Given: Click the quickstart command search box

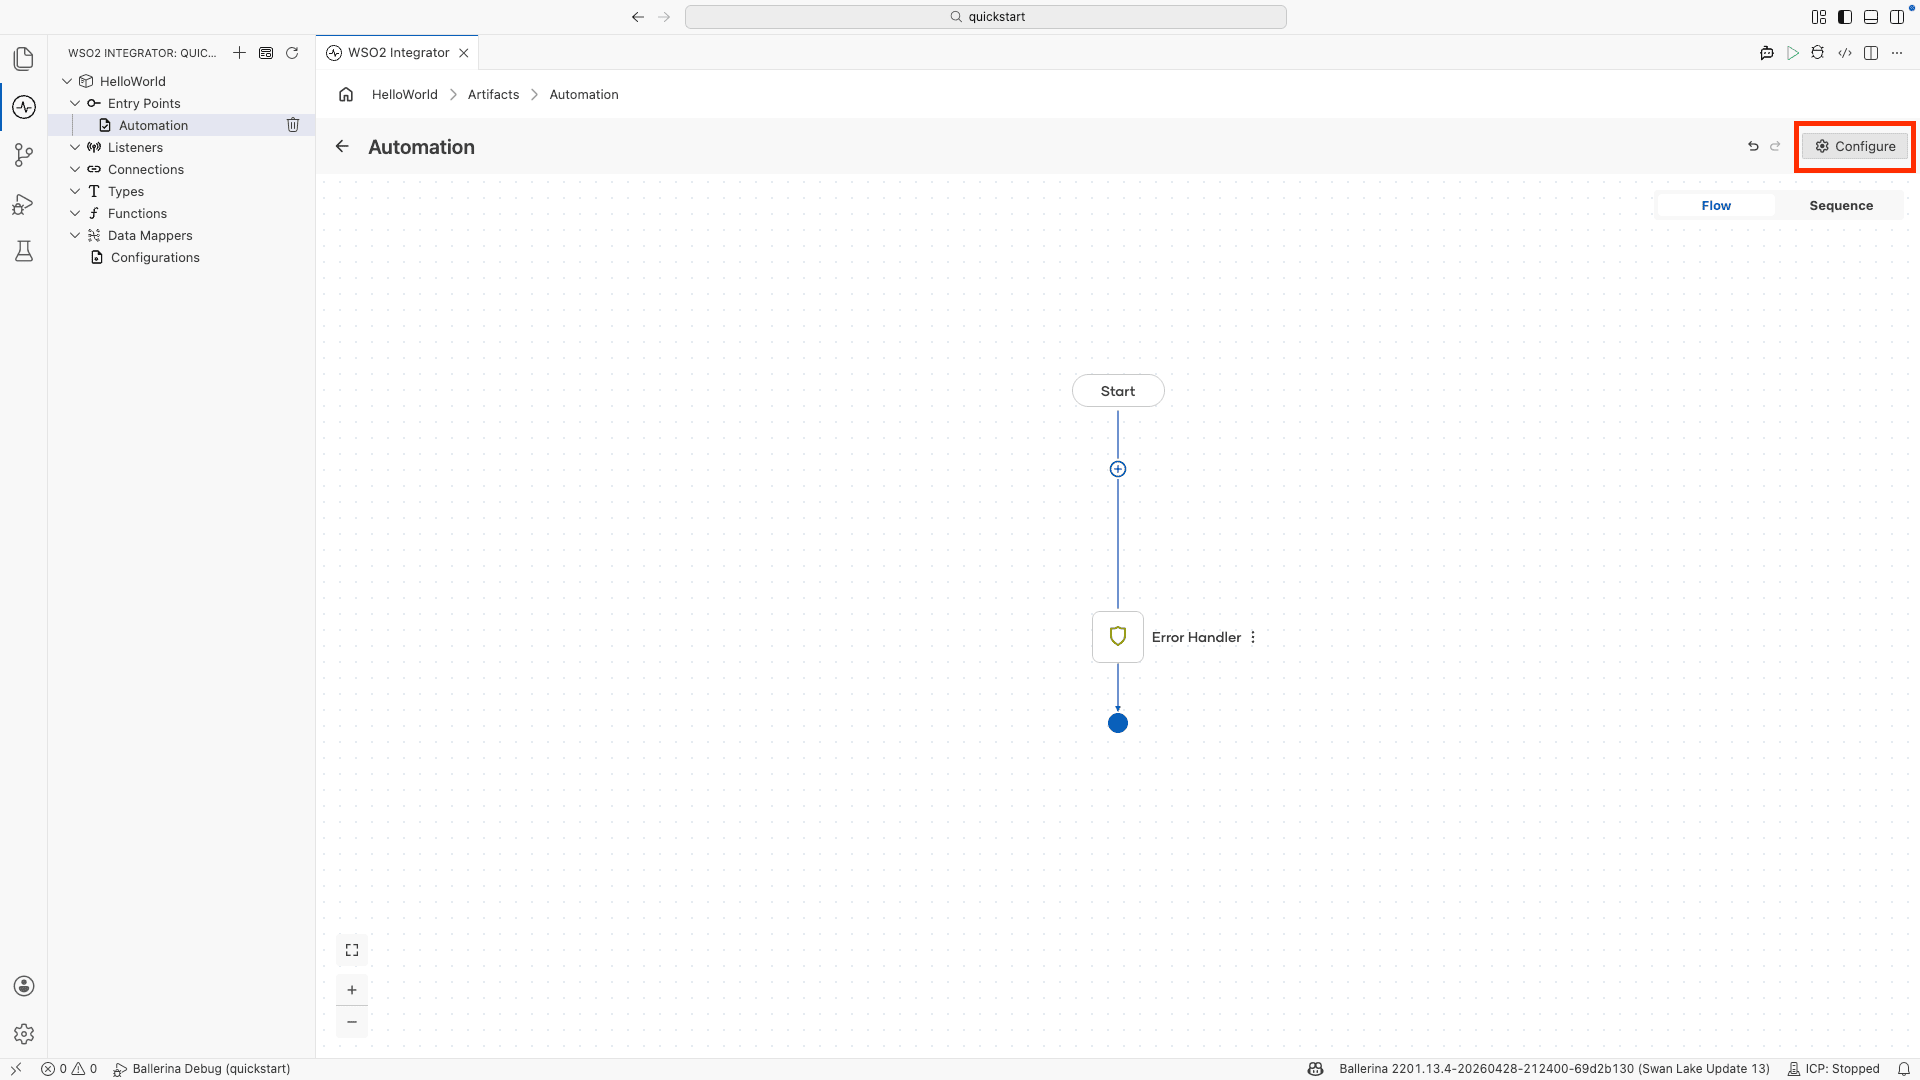Looking at the screenshot, I should (986, 17).
